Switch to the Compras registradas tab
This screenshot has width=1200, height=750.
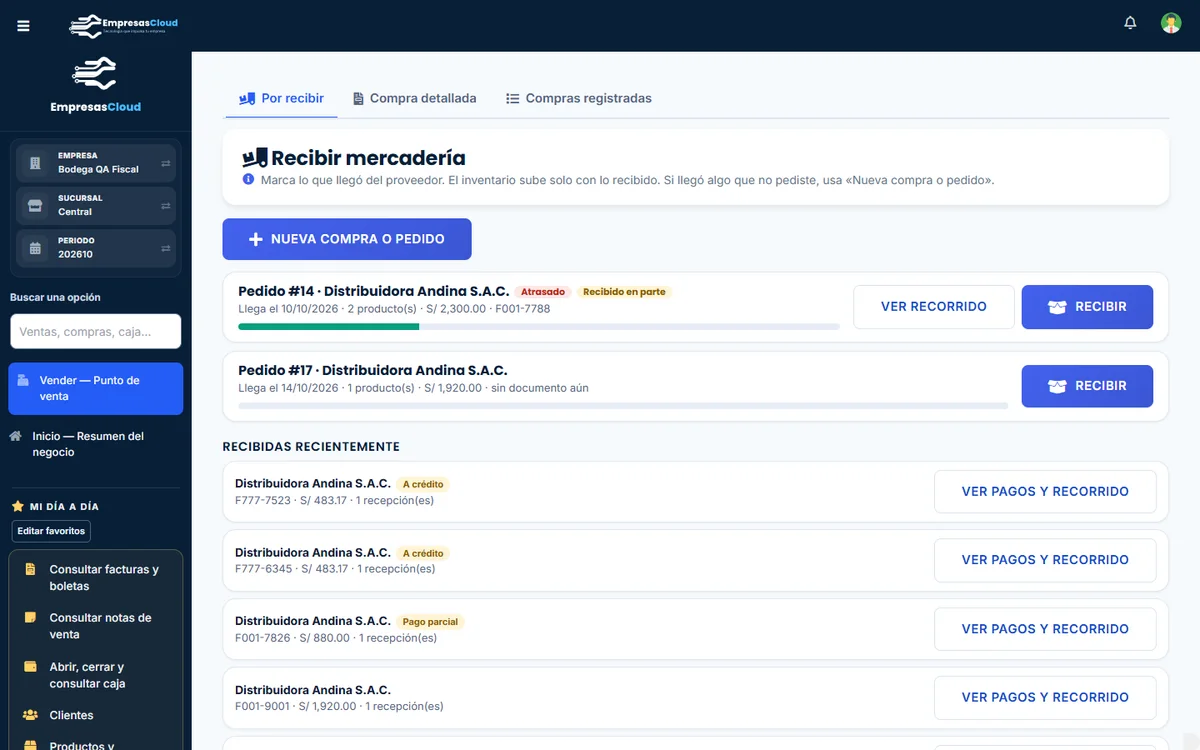[x=578, y=98]
